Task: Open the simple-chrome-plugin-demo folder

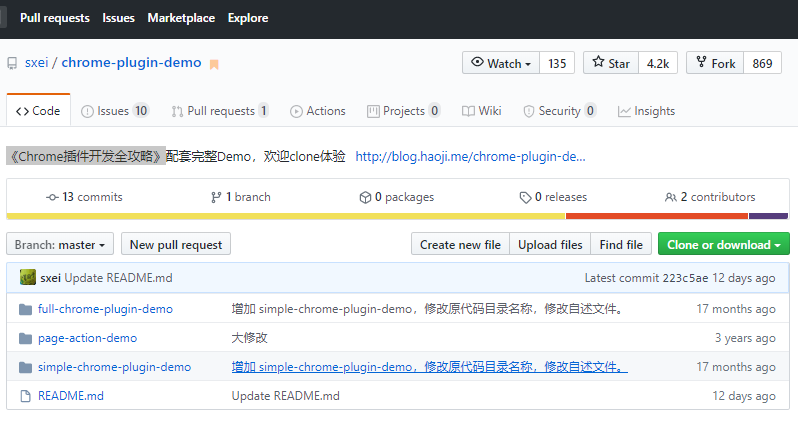Action: [x=115, y=367]
